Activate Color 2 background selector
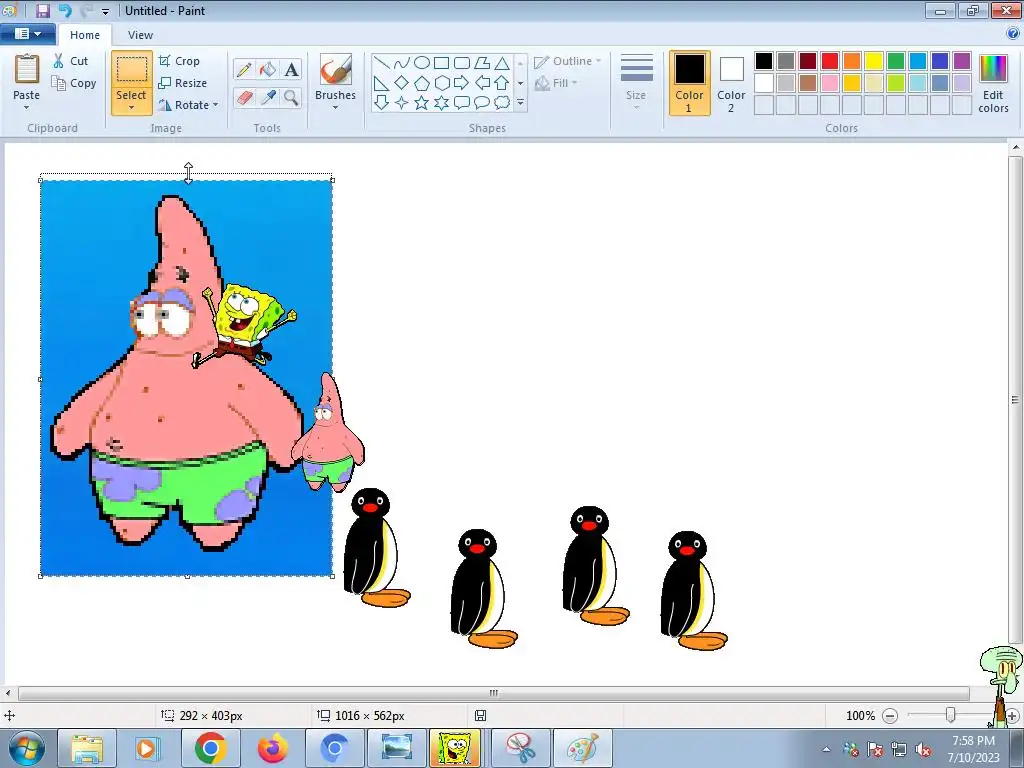Screen dimensions: 1024x768 (731, 83)
